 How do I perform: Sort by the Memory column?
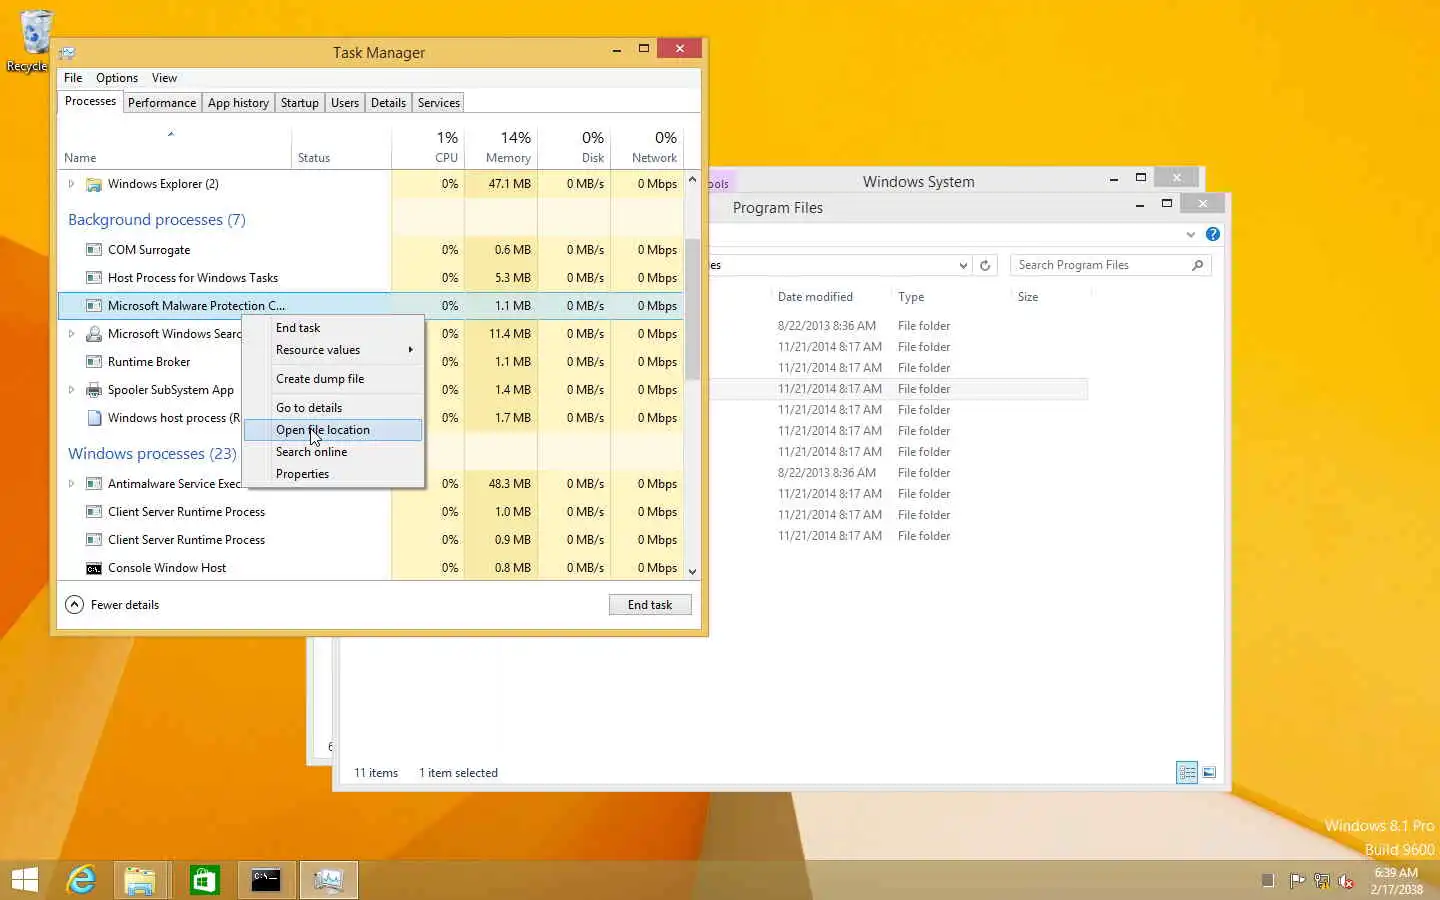point(501,146)
